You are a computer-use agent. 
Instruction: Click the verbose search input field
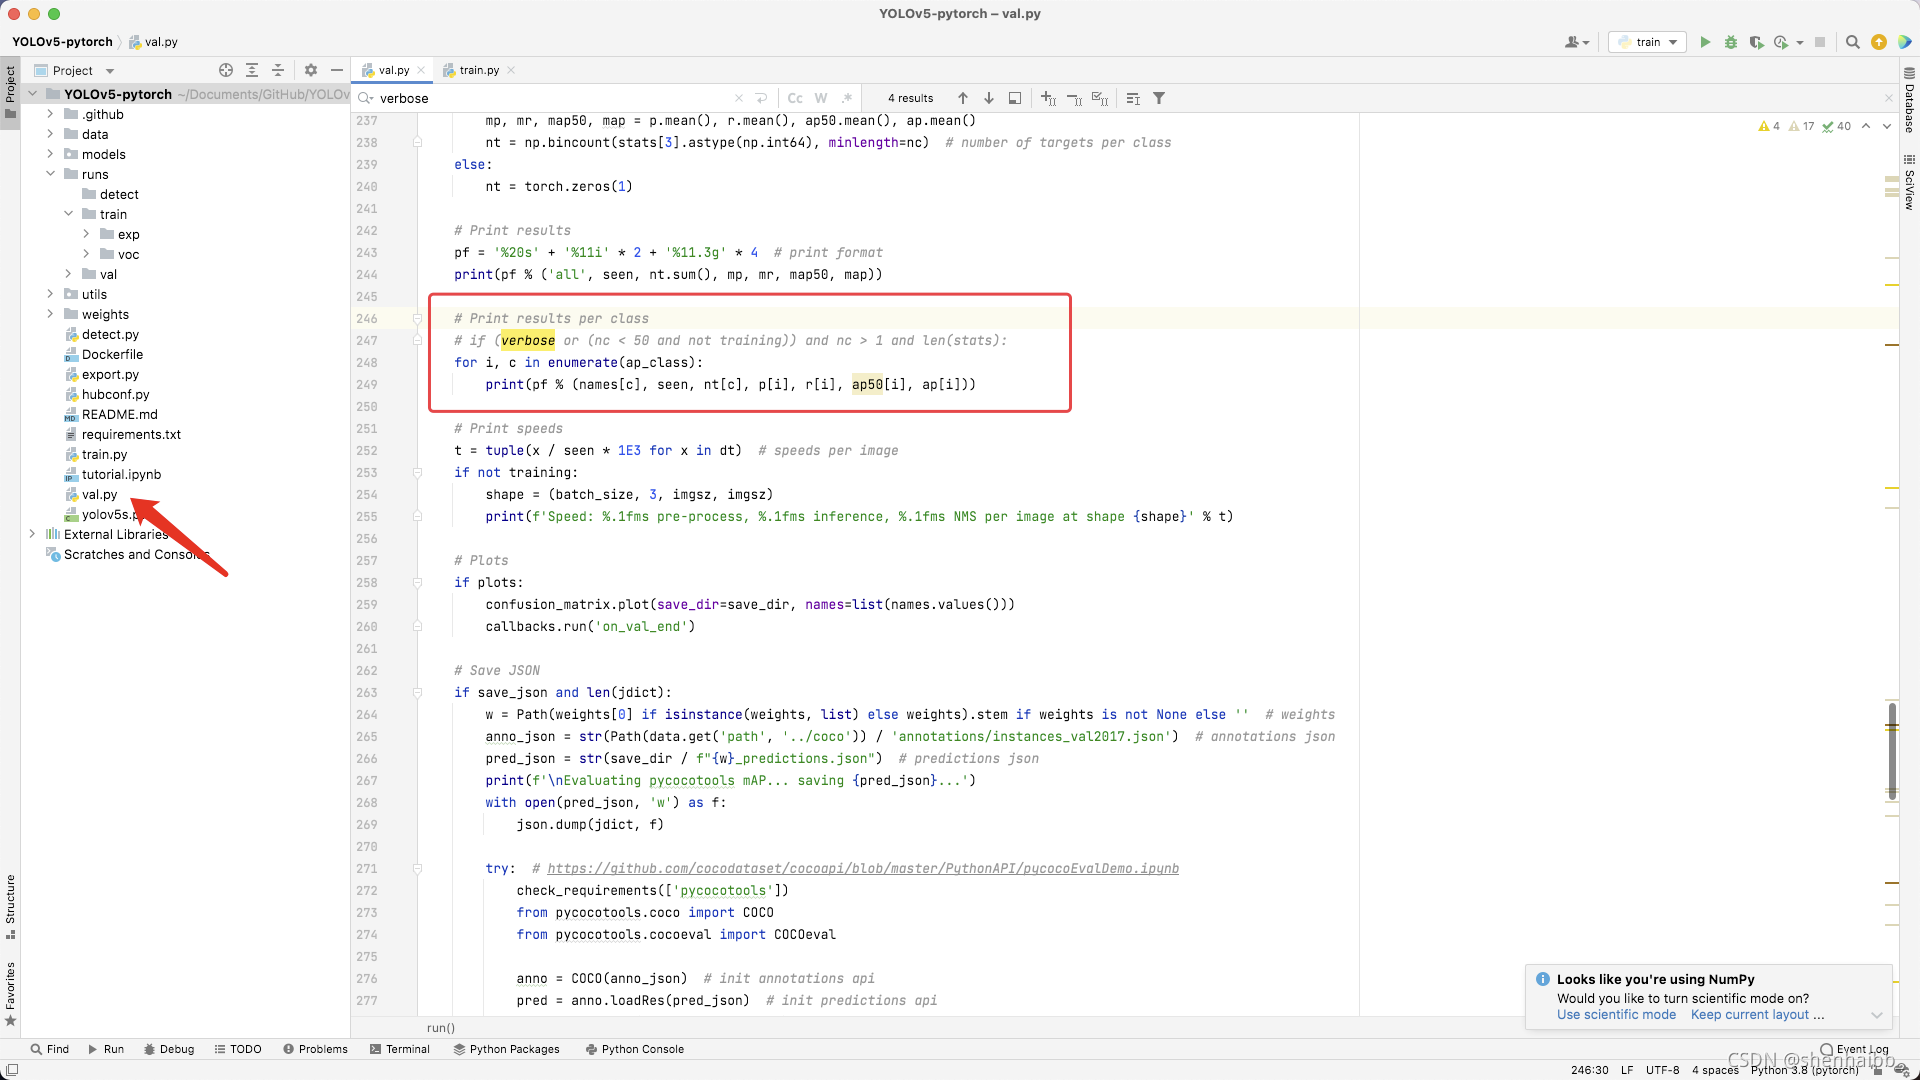[550, 98]
